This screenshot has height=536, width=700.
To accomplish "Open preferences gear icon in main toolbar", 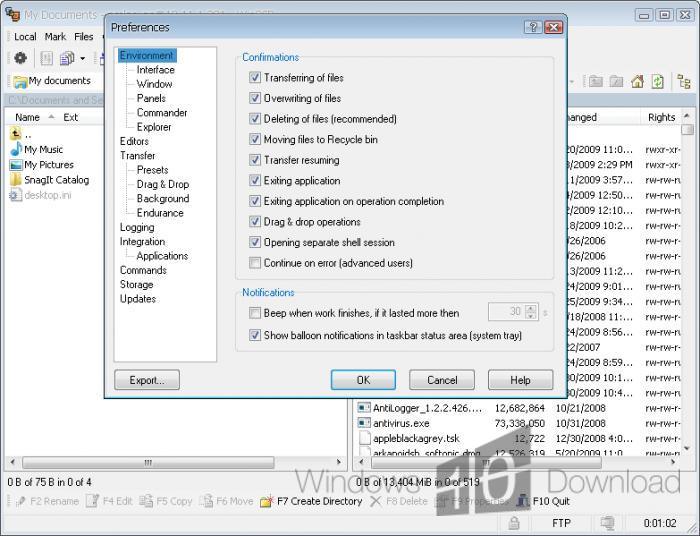I will (20, 58).
